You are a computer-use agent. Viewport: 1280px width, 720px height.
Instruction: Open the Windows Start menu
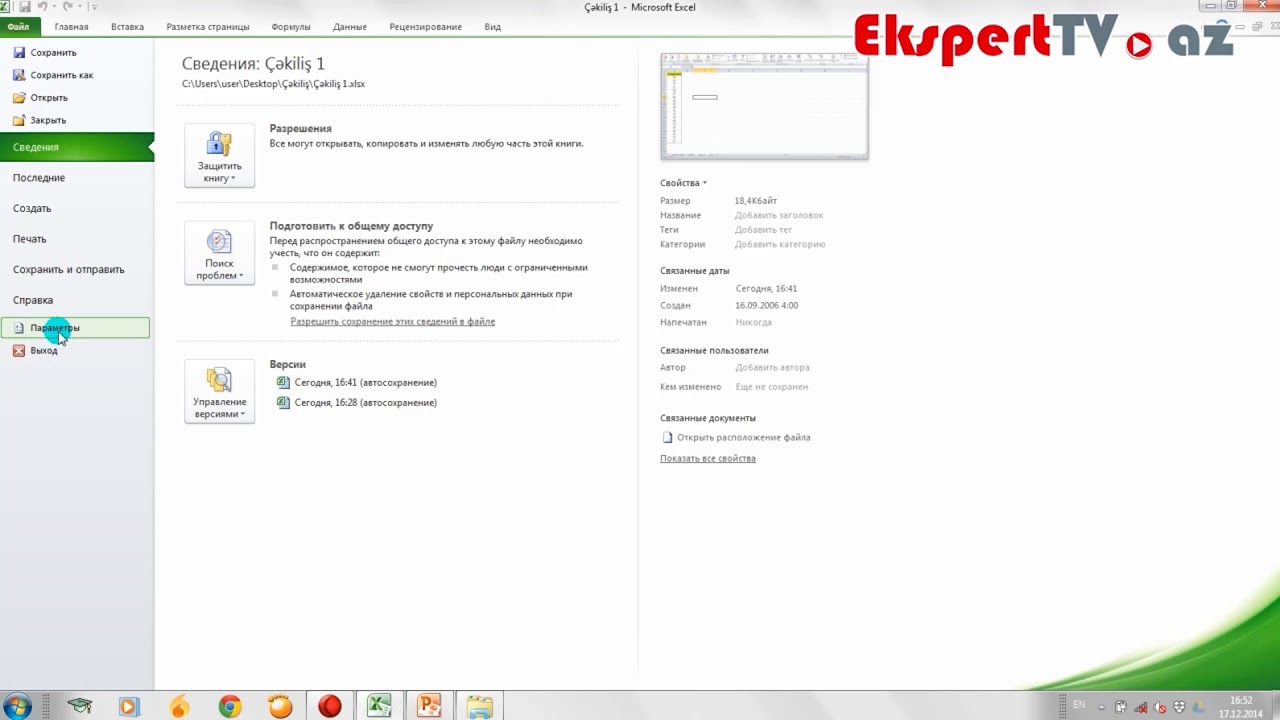click(x=17, y=706)
